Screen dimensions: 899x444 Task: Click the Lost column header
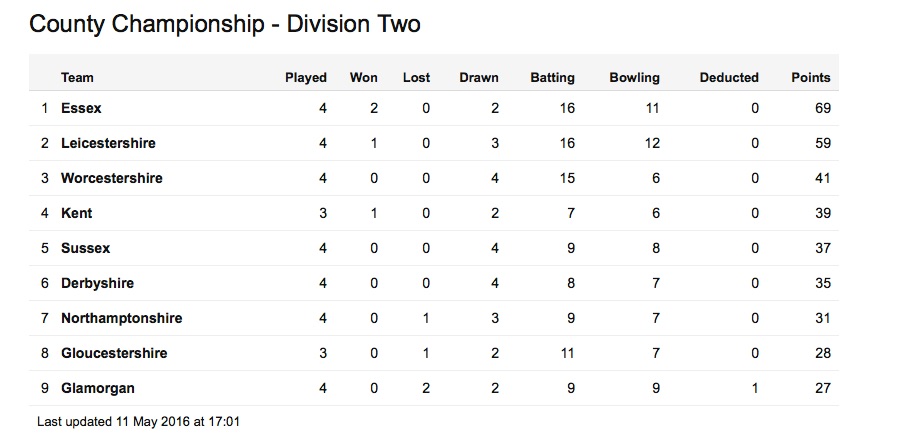click(416, 77)
